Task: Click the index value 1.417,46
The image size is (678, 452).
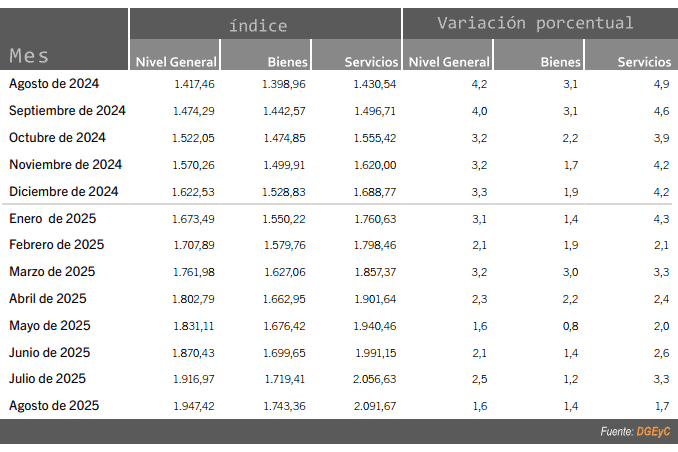Action: pos(194,84)
